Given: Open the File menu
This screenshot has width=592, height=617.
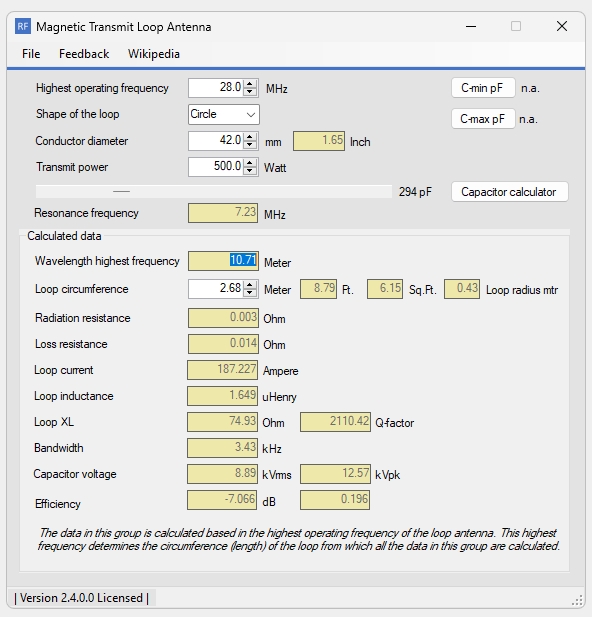Looking at the screenshot, I should (31, 54).
